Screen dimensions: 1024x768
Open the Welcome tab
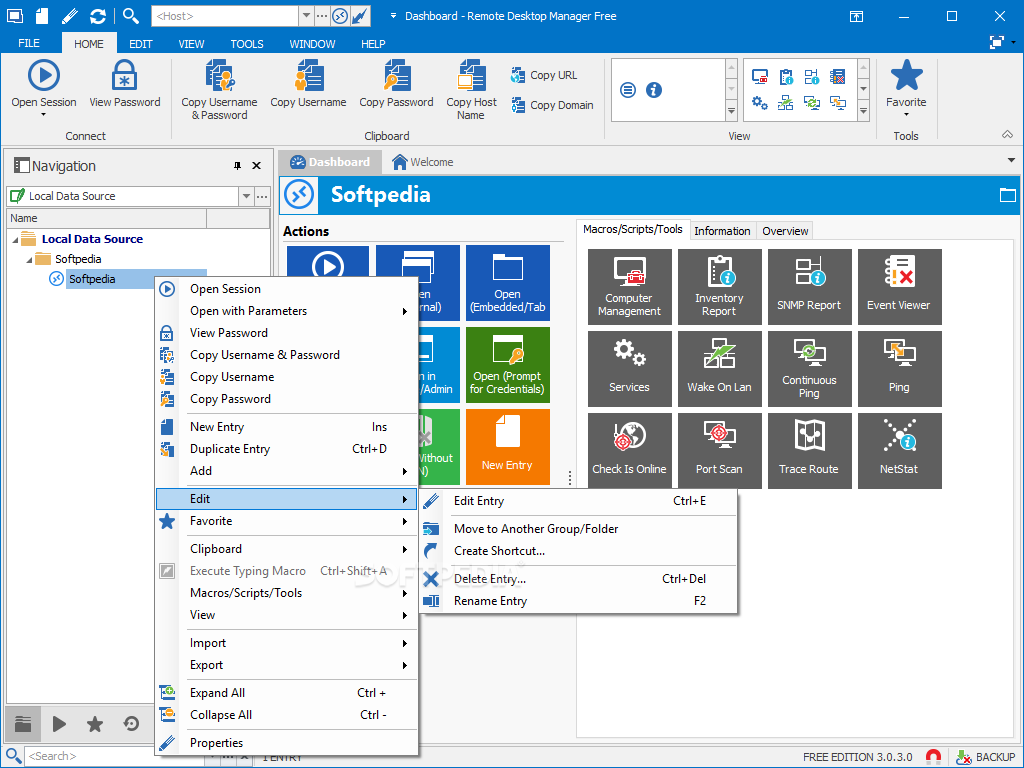pyautogui.click(x=422, y=162)
